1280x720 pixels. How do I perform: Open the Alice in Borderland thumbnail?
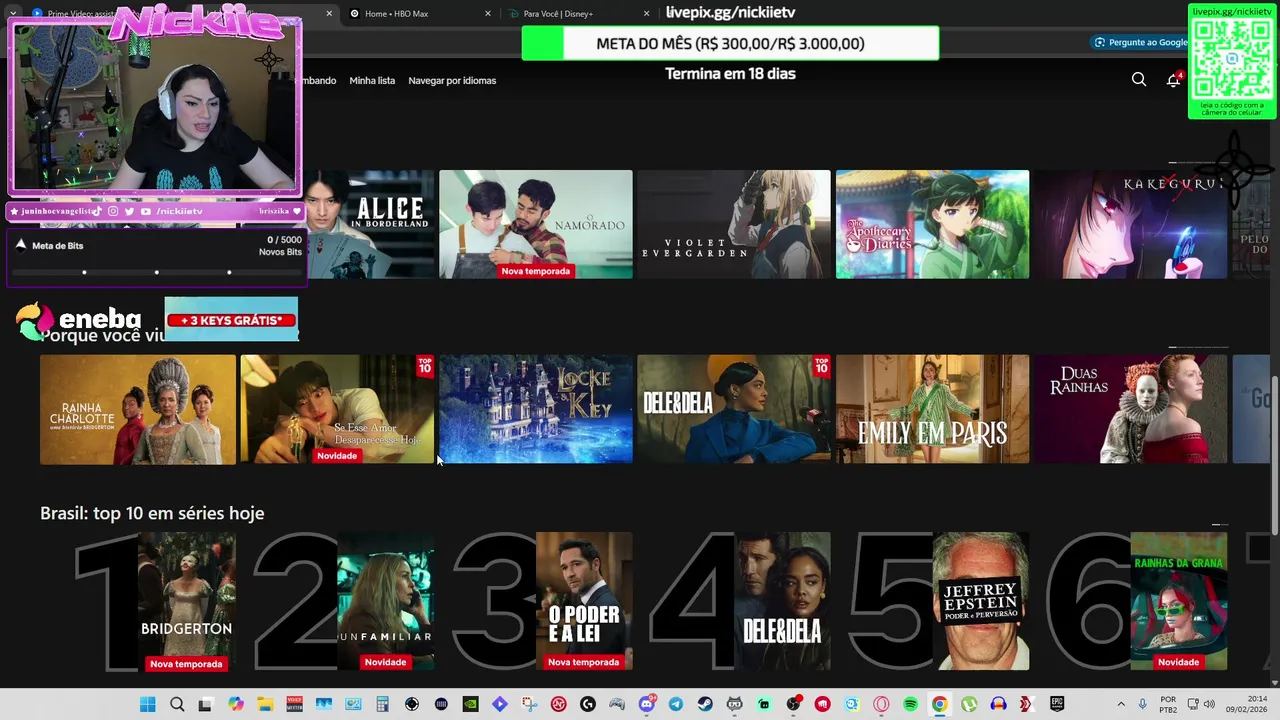(x=370, y=224)
